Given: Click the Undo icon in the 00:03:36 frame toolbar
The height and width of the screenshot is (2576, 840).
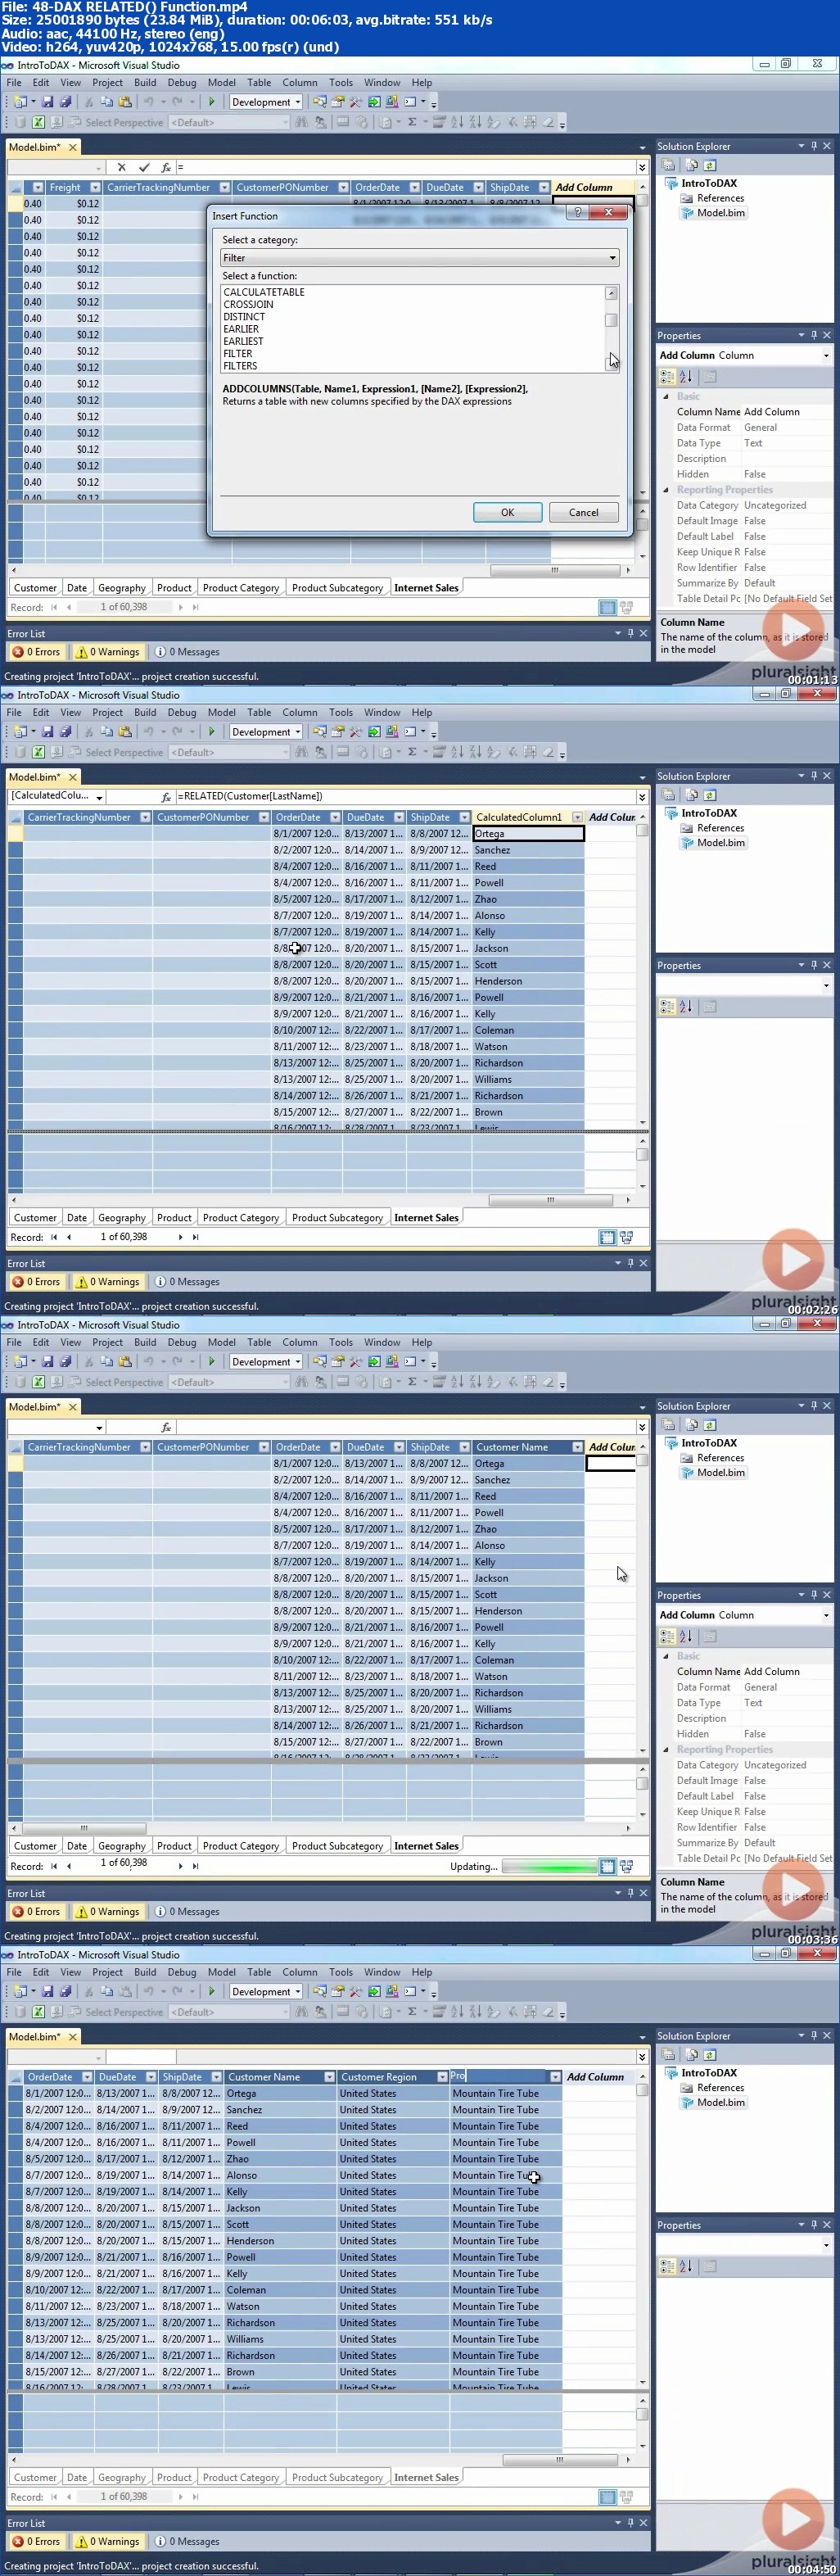Looking at the screenshot, I should (x=149, y=1361).
